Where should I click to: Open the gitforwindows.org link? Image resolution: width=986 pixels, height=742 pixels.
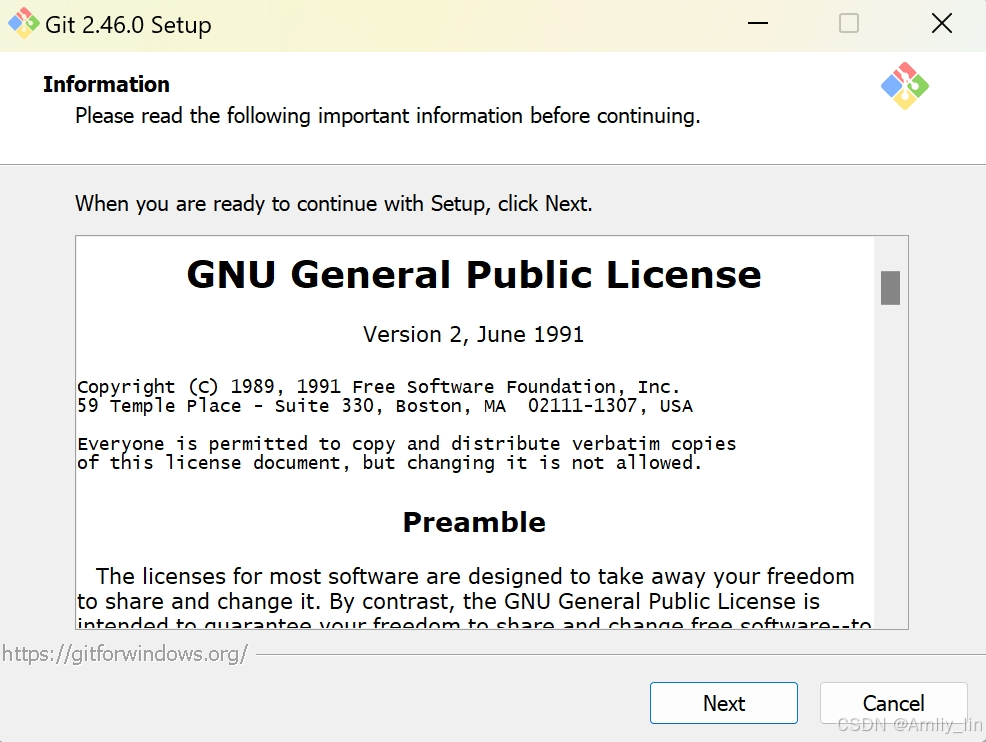pos(125,654)
